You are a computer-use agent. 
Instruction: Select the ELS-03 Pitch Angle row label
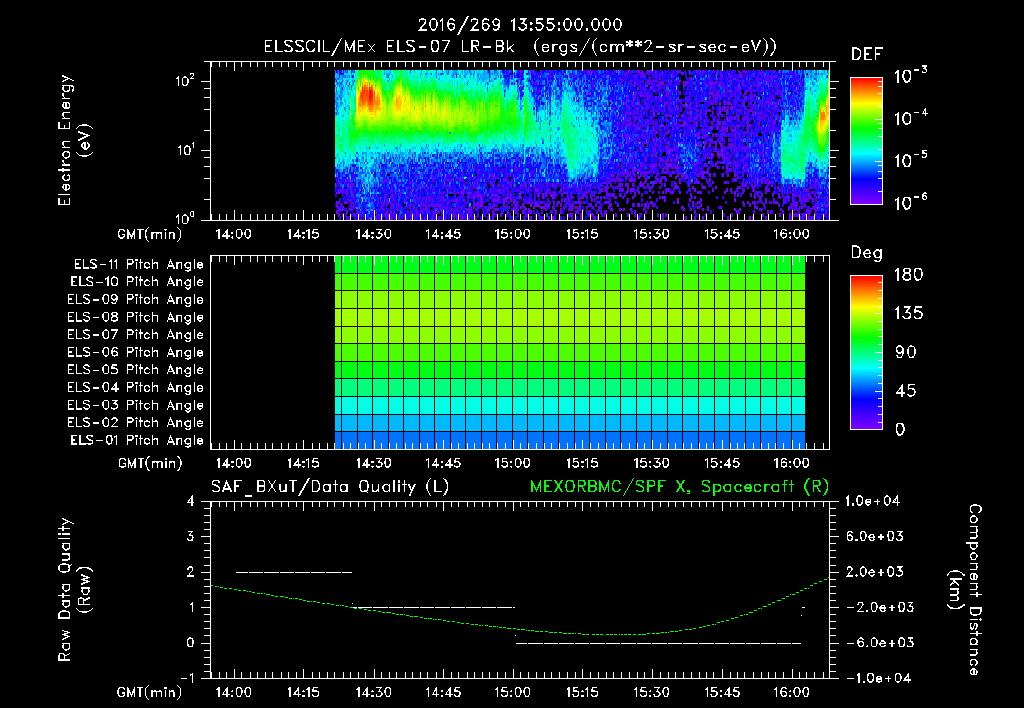[x=135, y=405]
